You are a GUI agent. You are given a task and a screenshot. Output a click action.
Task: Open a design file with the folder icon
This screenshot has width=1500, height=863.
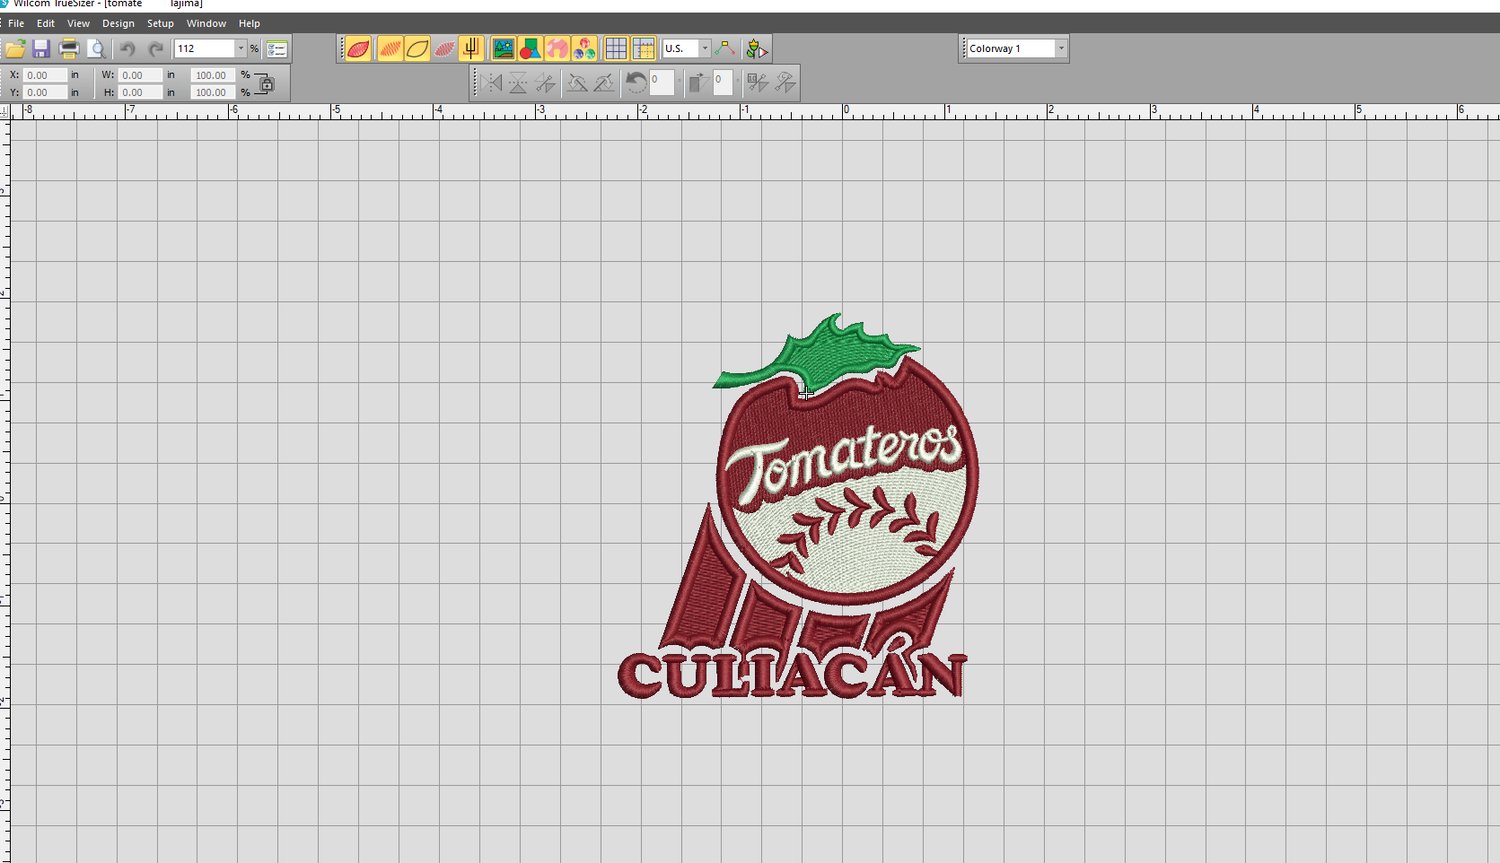tap(15, 48)
